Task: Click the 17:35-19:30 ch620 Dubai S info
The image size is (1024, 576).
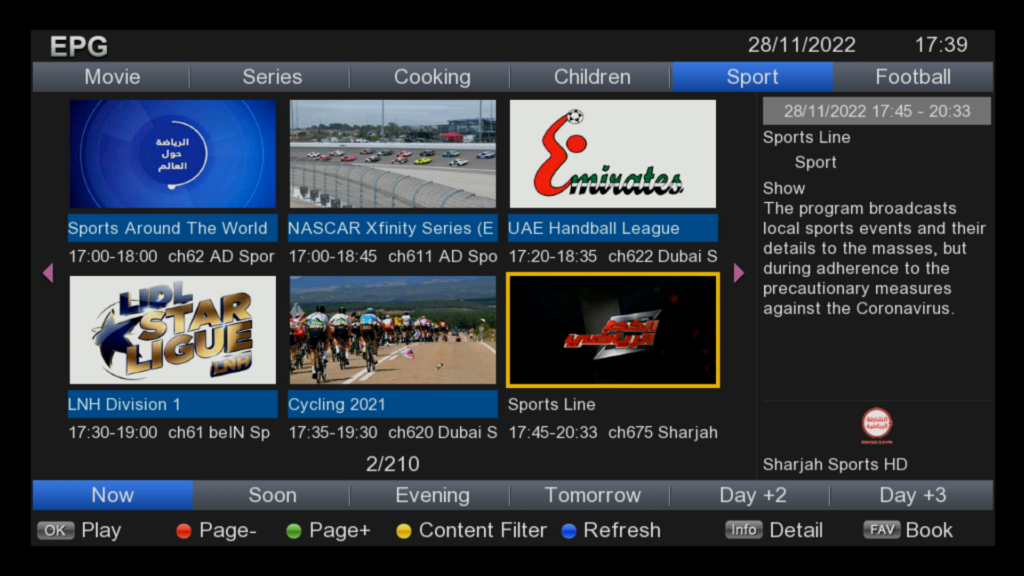Action: [392, 432]
